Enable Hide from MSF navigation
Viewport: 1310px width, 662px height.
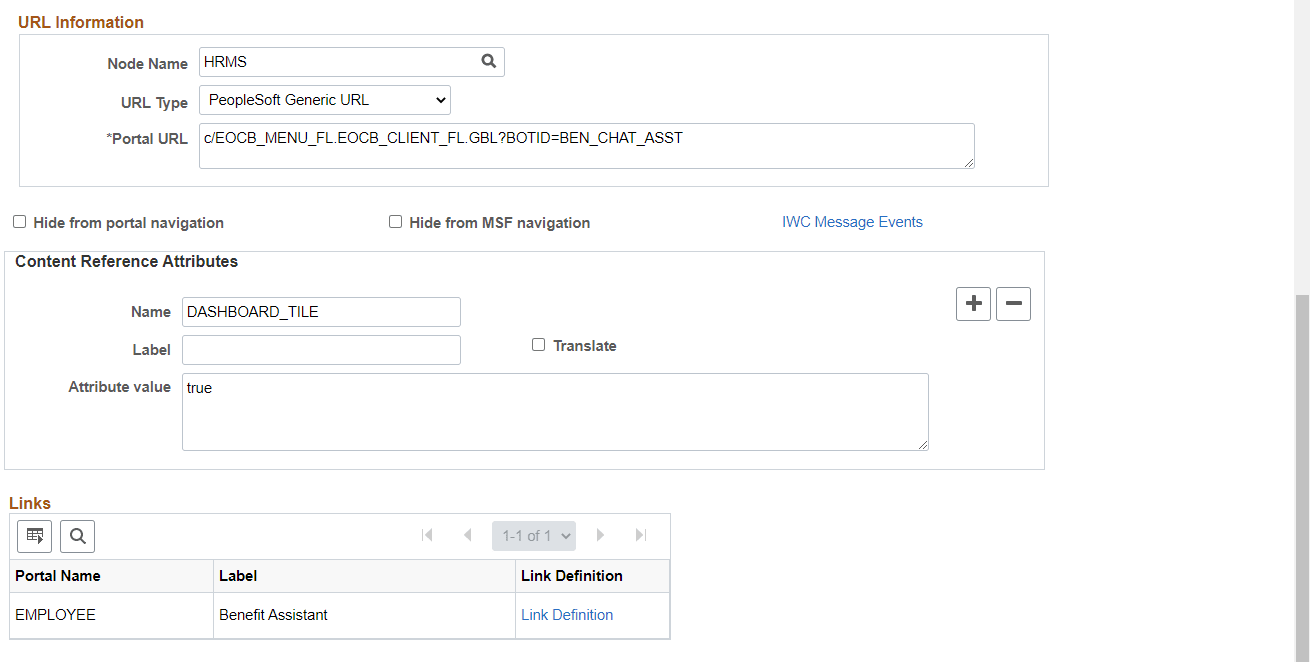point(395,221)
